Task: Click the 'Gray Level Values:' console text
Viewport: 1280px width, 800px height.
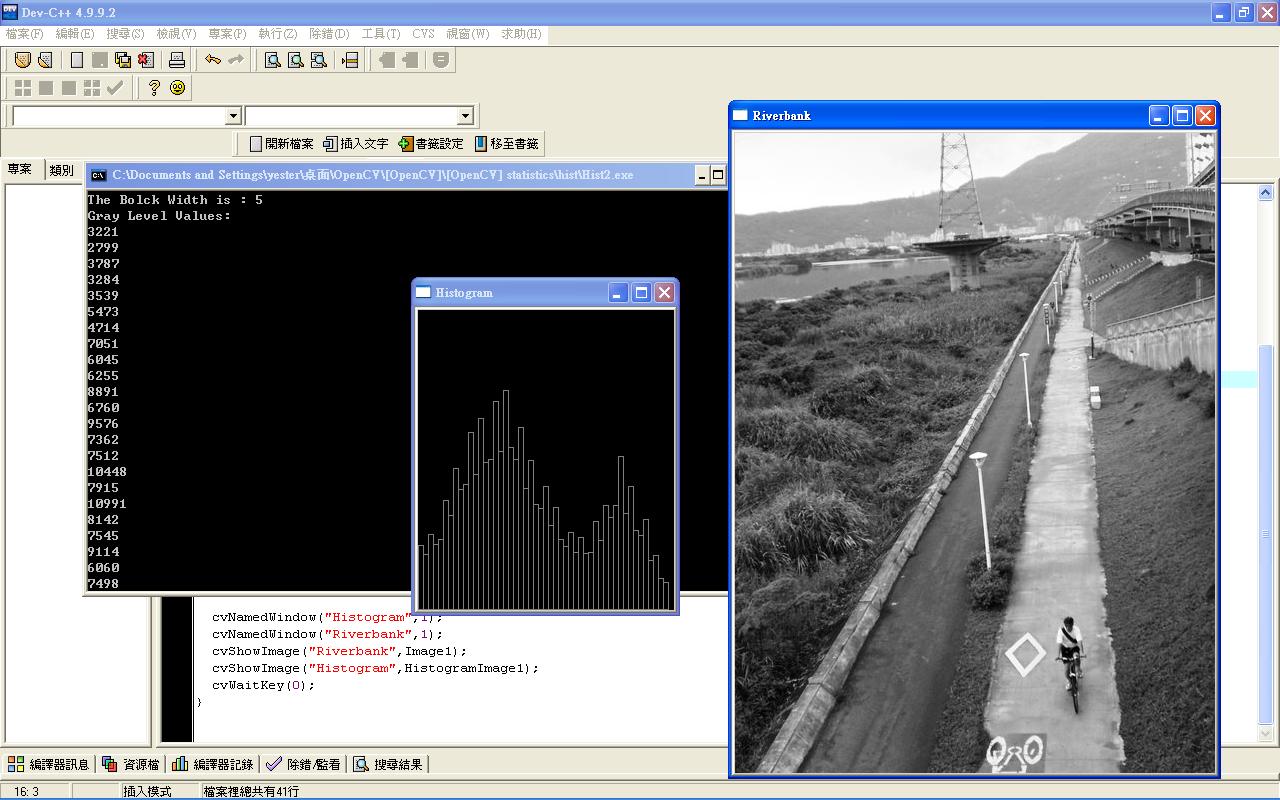Action: [x=159, y=215]
